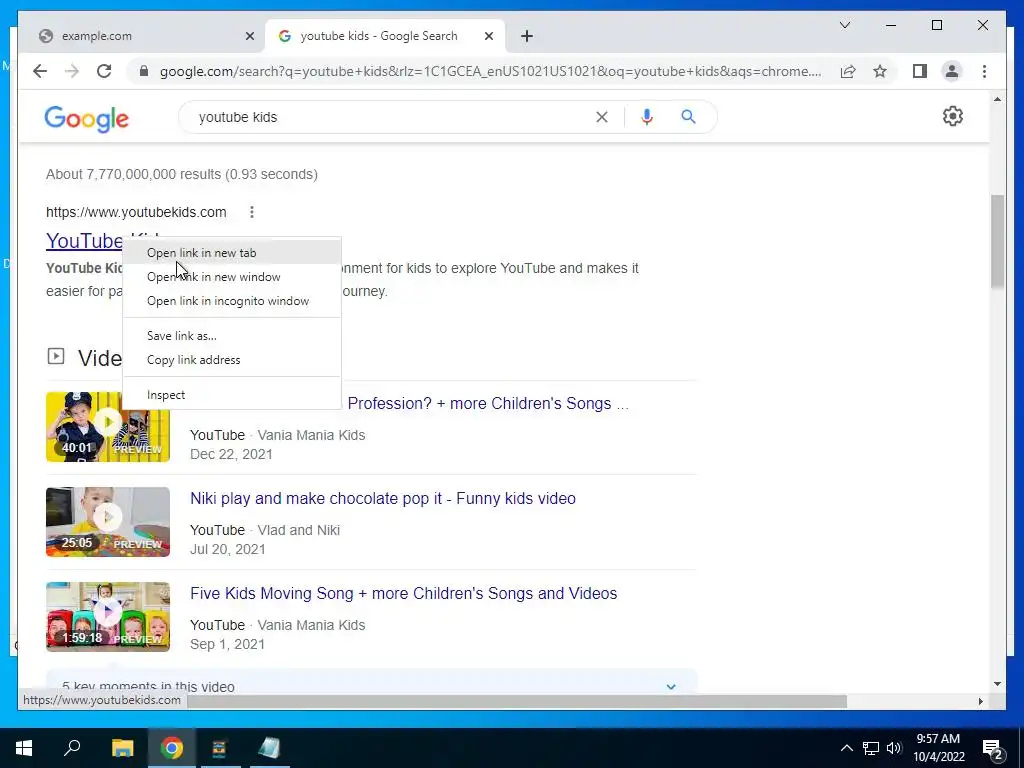Open Niki play and make chocolate pop it video
Viewport: 1024px width, 768px height.
coord(383,498)
